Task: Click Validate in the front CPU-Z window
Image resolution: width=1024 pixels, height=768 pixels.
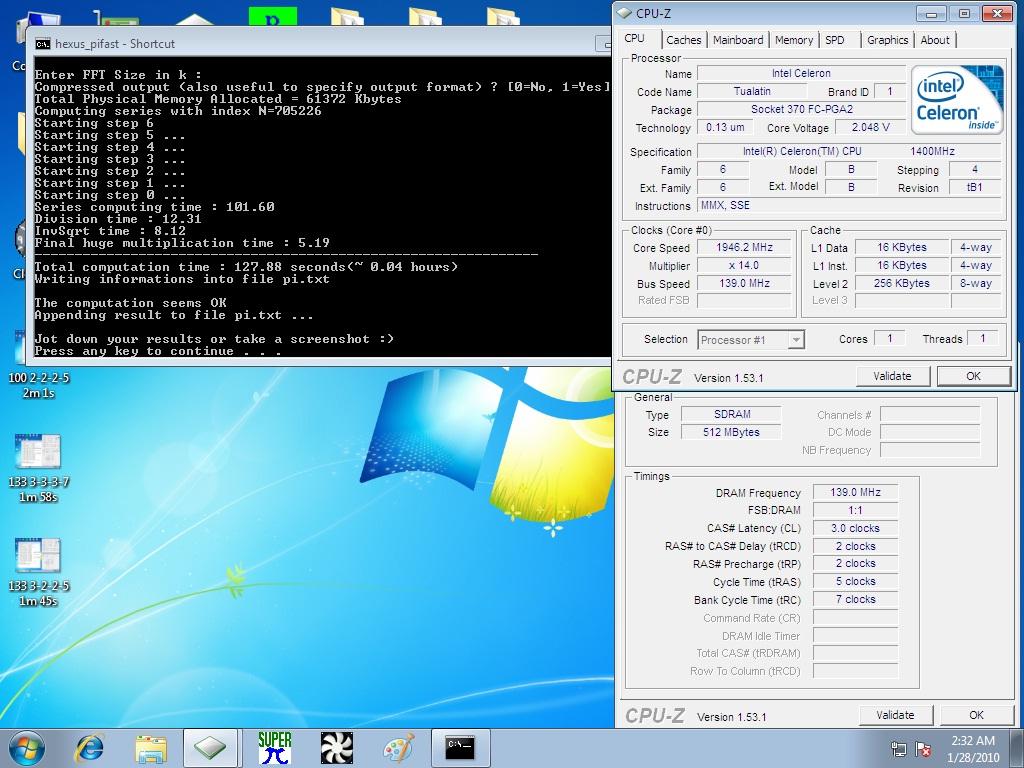Action: pyautogui.click(x=892, y=376)
